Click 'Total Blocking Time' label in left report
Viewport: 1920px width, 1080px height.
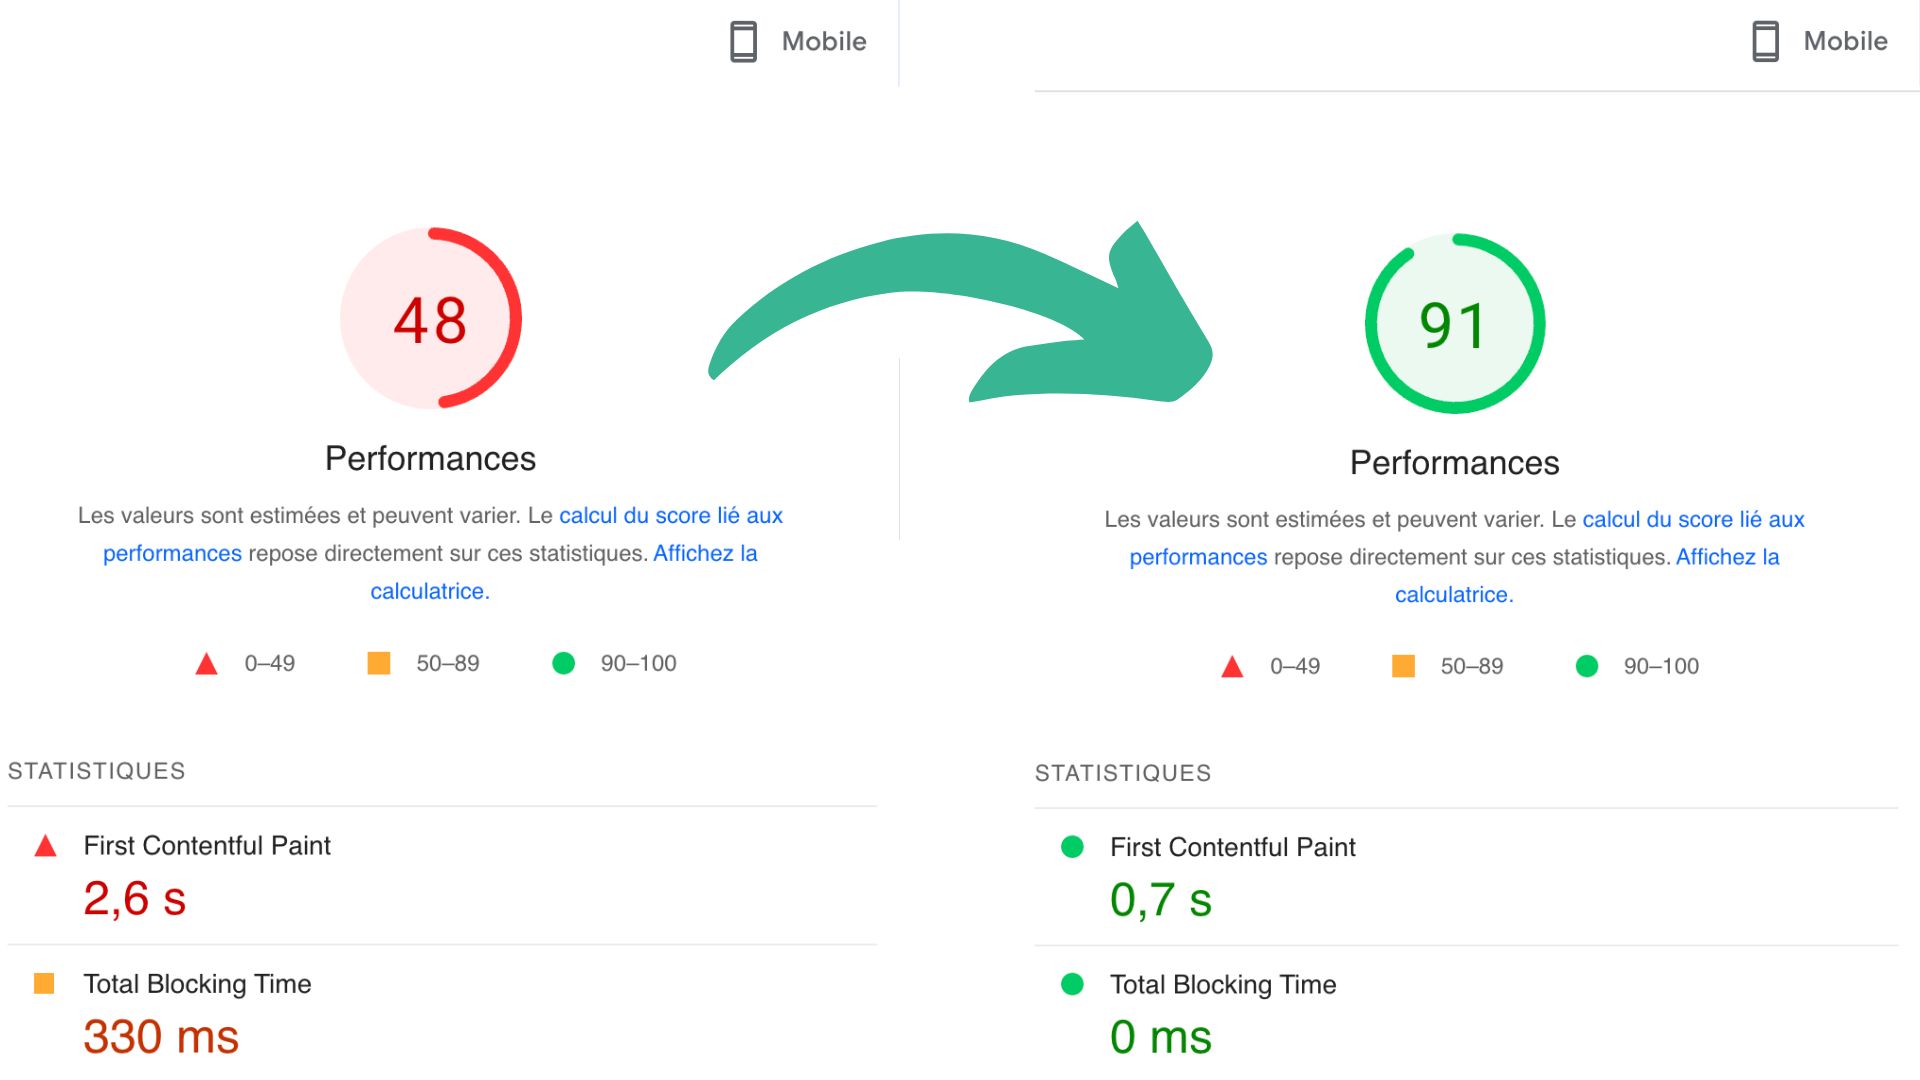[x=197, y=984]
